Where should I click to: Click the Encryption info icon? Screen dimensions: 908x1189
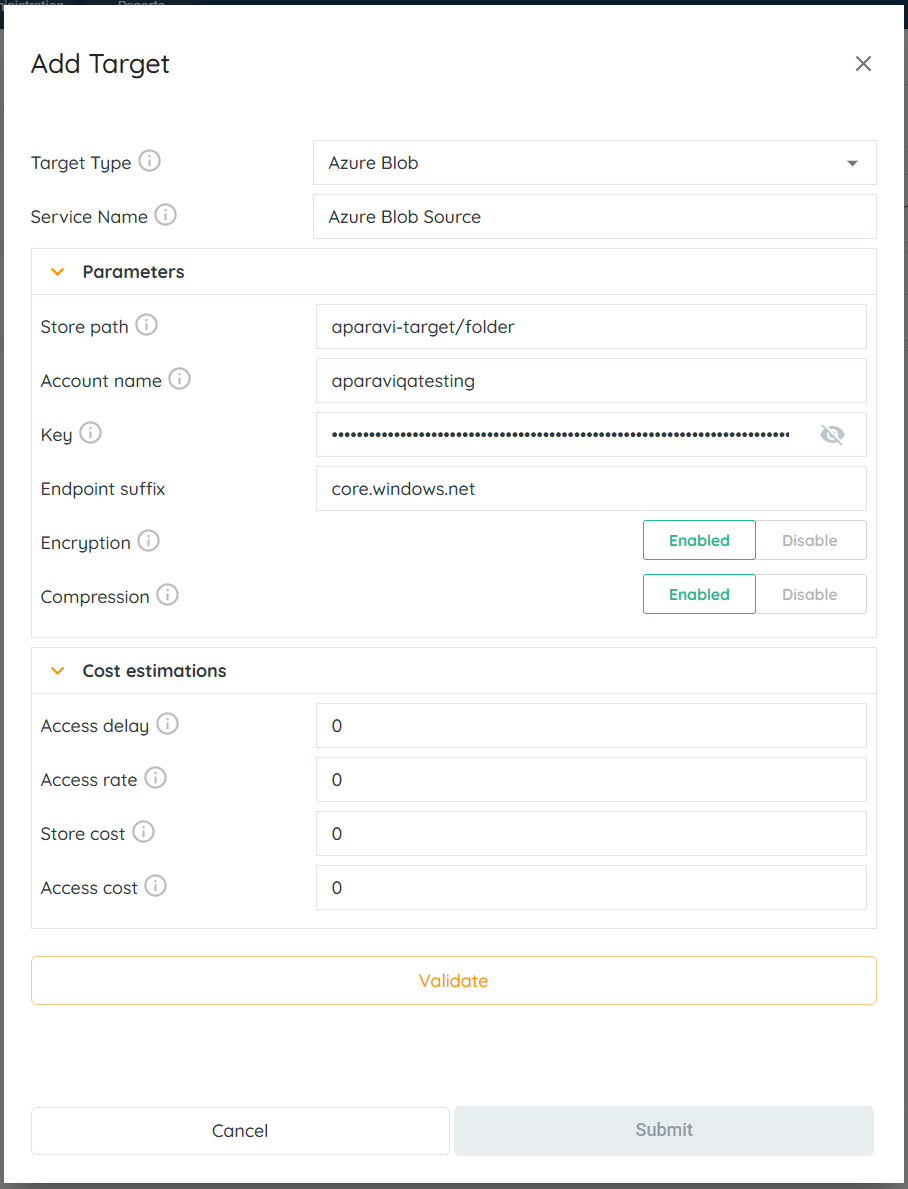click(148, 541)
